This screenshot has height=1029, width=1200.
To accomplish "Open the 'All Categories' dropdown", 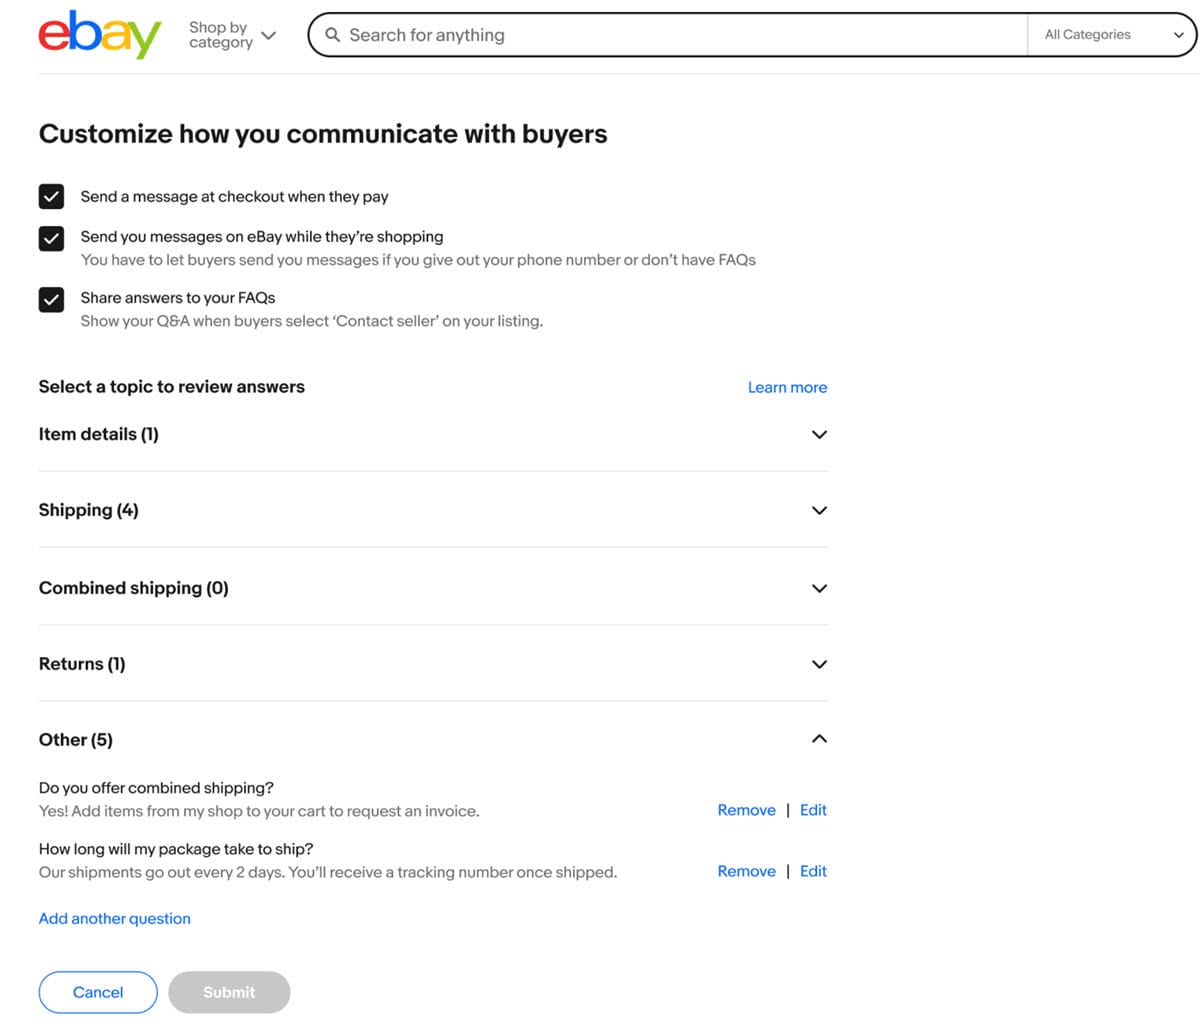I will point(1110,34).
